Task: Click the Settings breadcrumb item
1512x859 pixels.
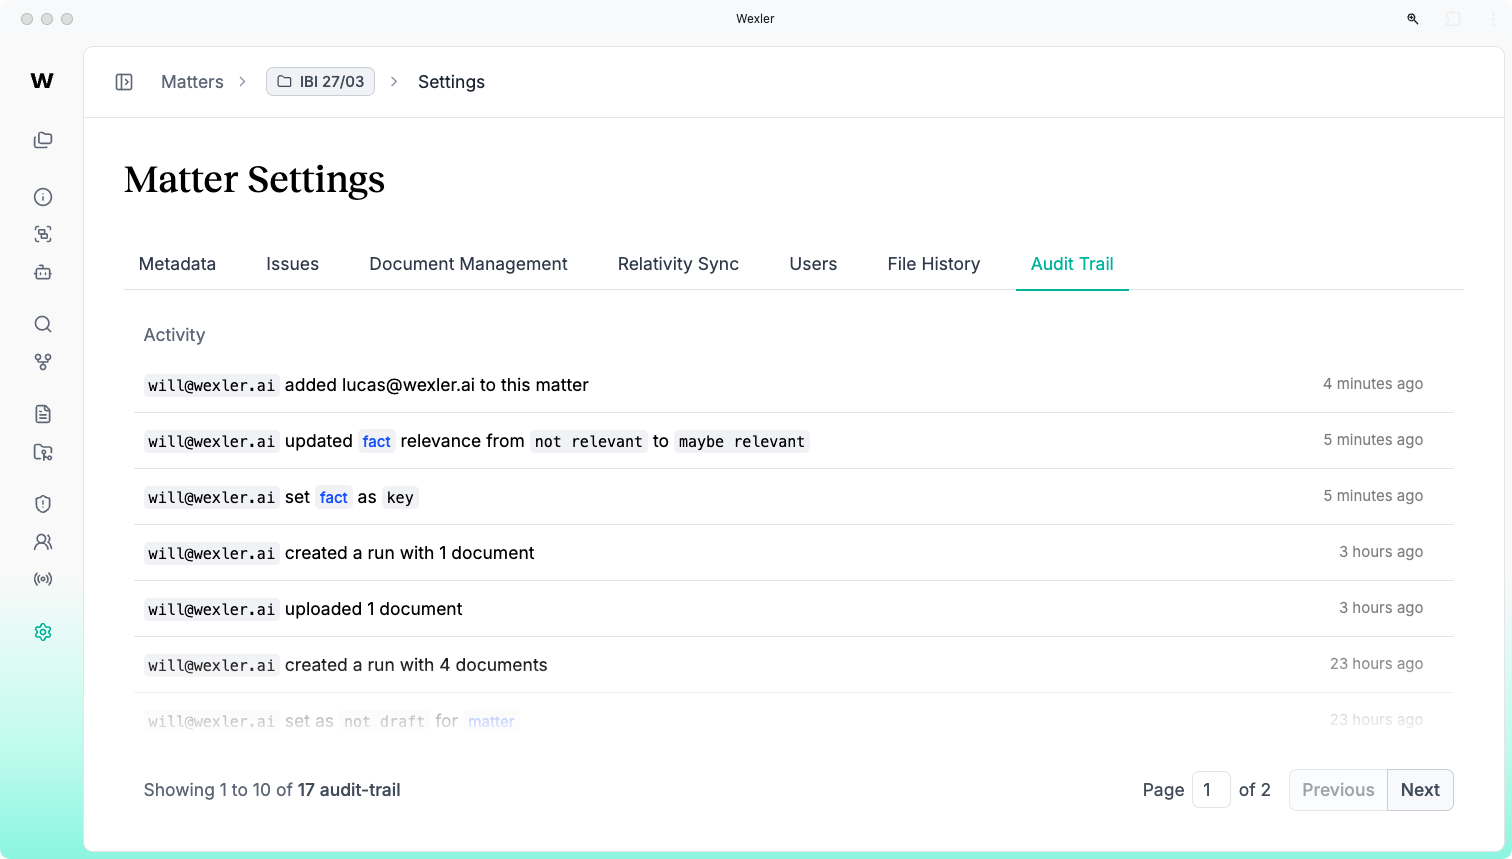Action: pos(451,82)
